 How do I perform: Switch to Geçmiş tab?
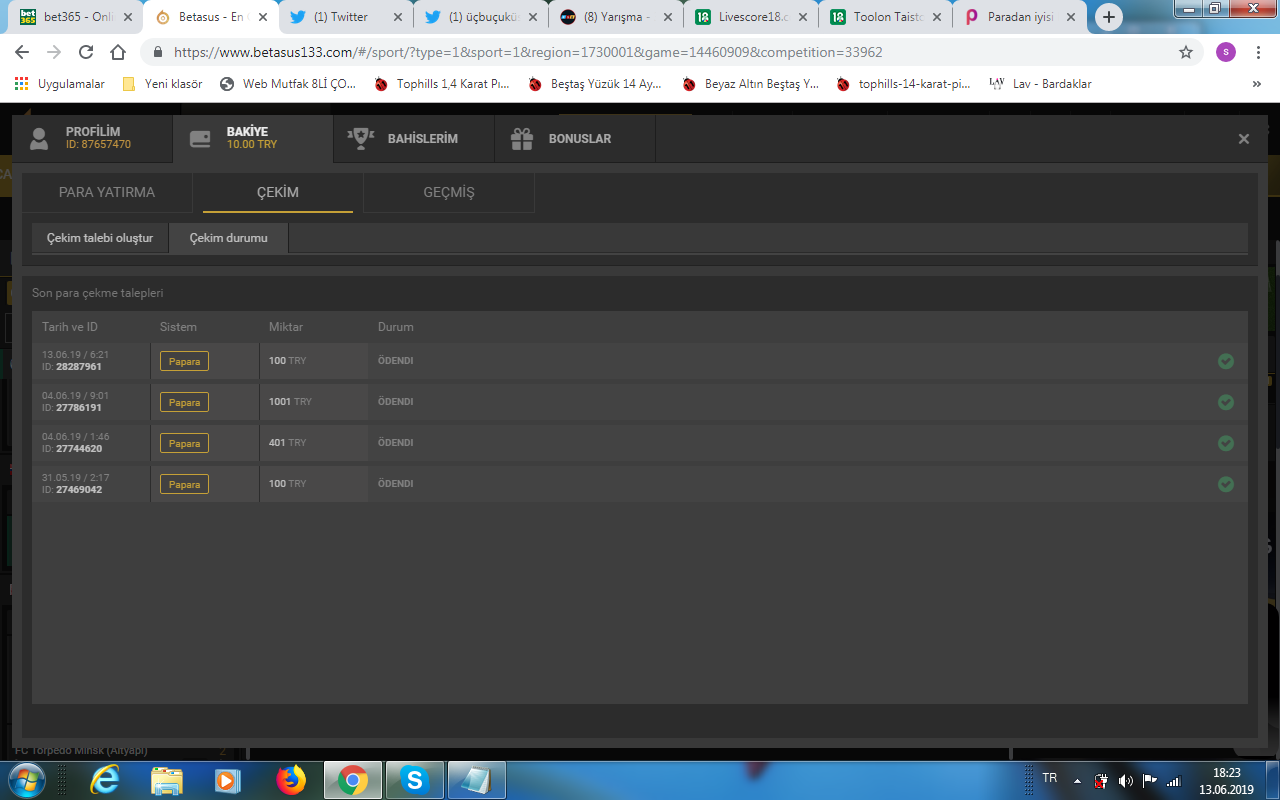point(449,193)
